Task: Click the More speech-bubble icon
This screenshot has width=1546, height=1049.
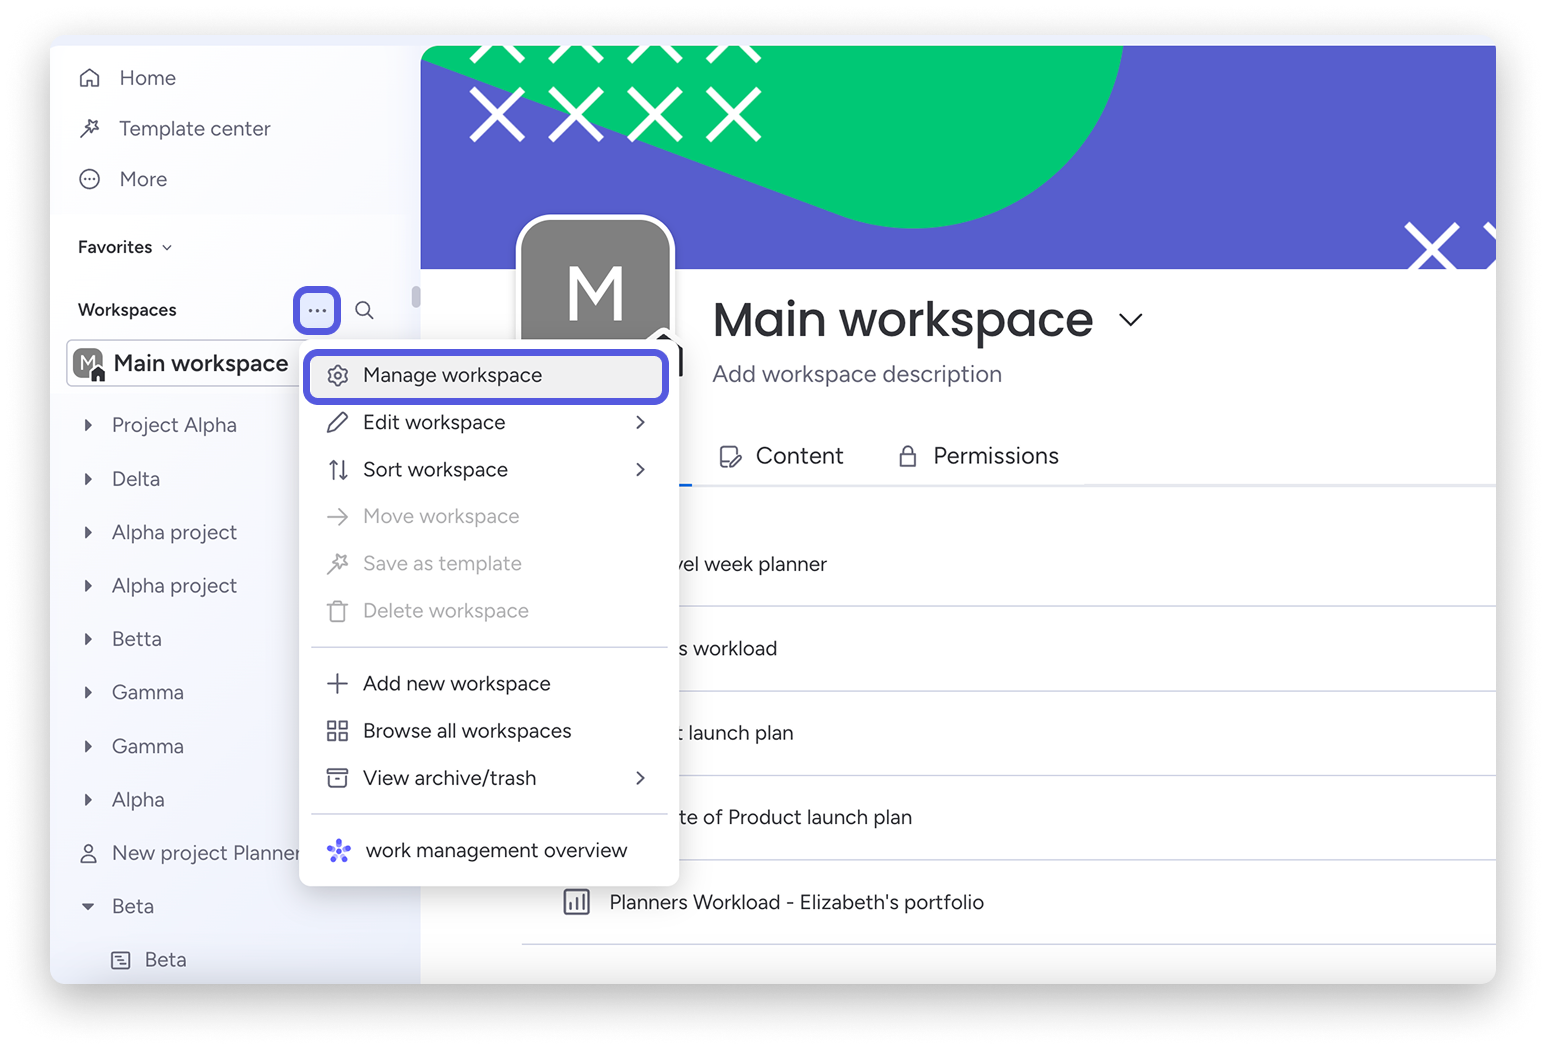Action: click(x=90, y=179)
